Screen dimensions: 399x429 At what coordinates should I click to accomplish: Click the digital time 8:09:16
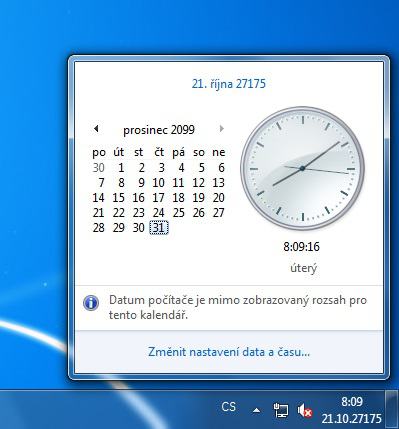[x=302, y=247]
